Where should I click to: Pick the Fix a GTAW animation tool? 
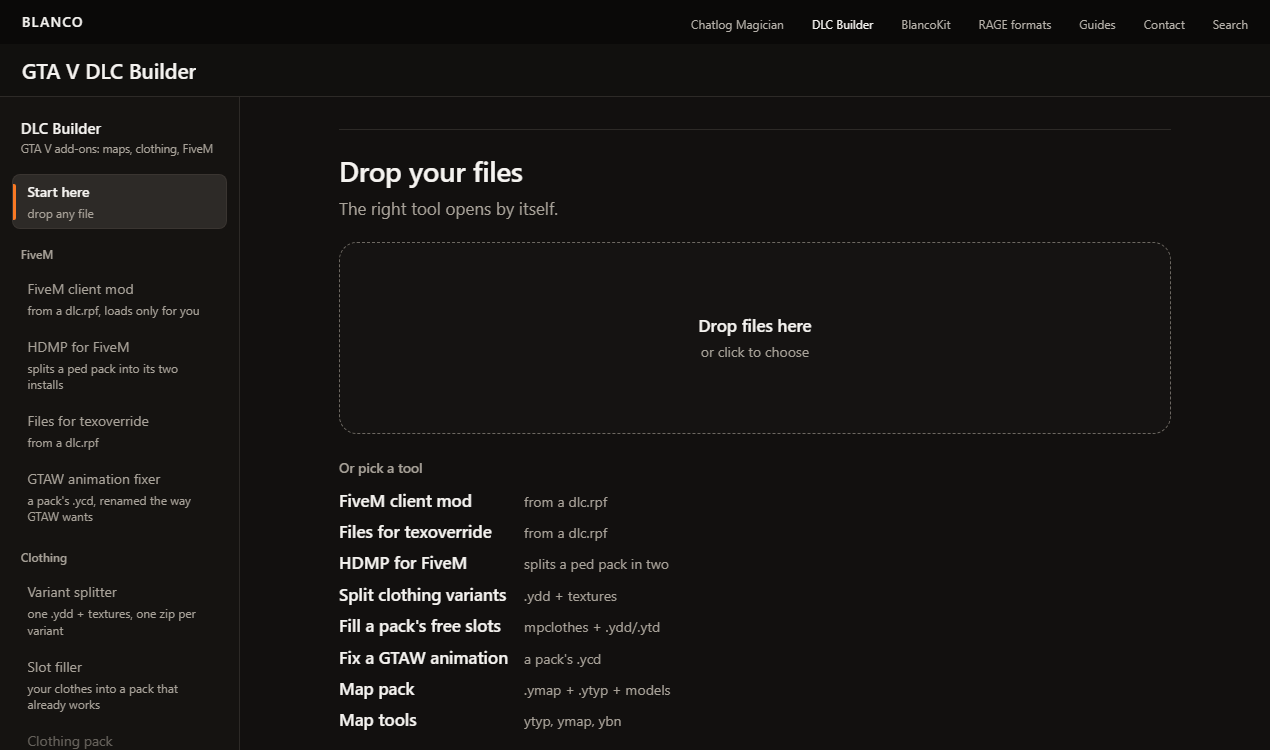click(x=424, y=658)
